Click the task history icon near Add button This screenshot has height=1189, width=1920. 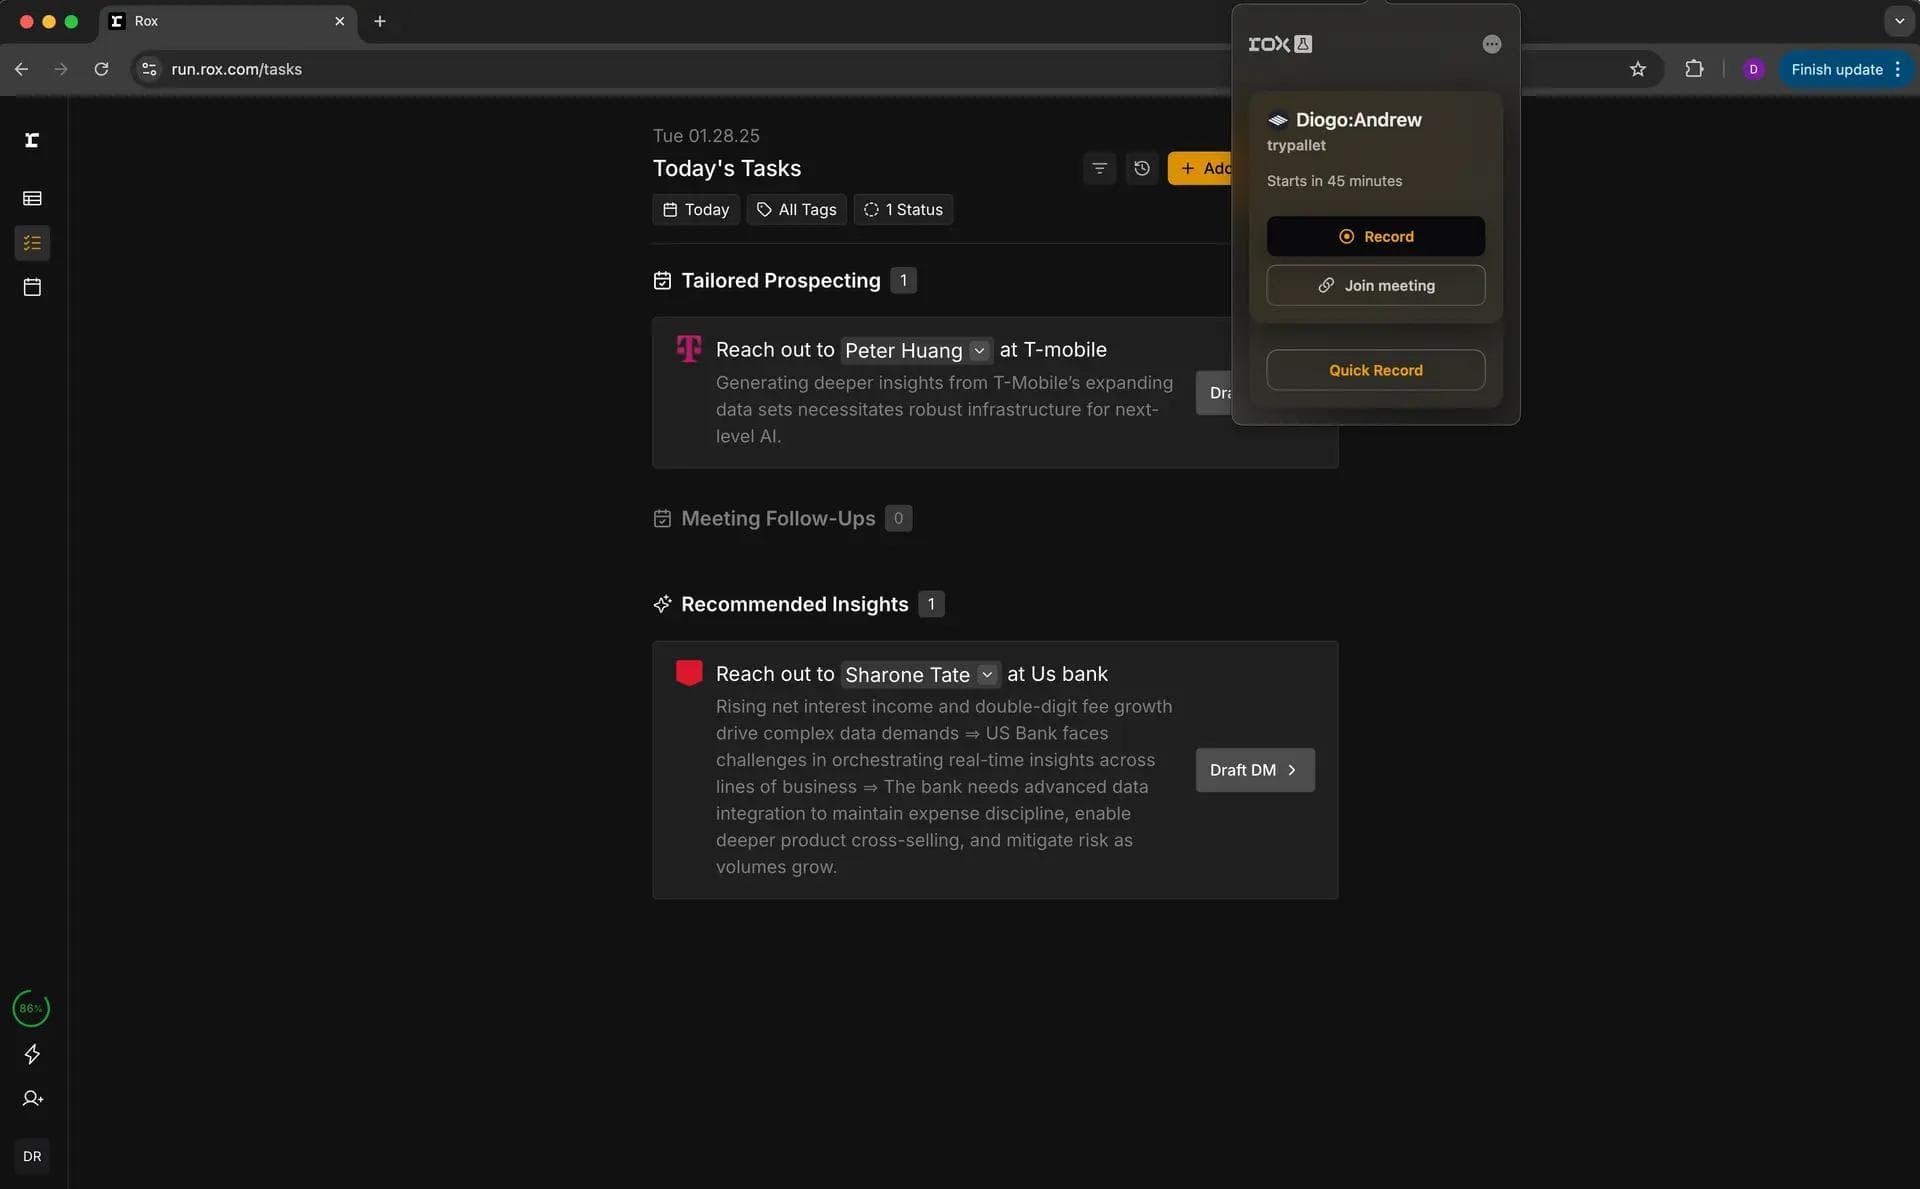pyautogui.click(x=1143, y=168)
